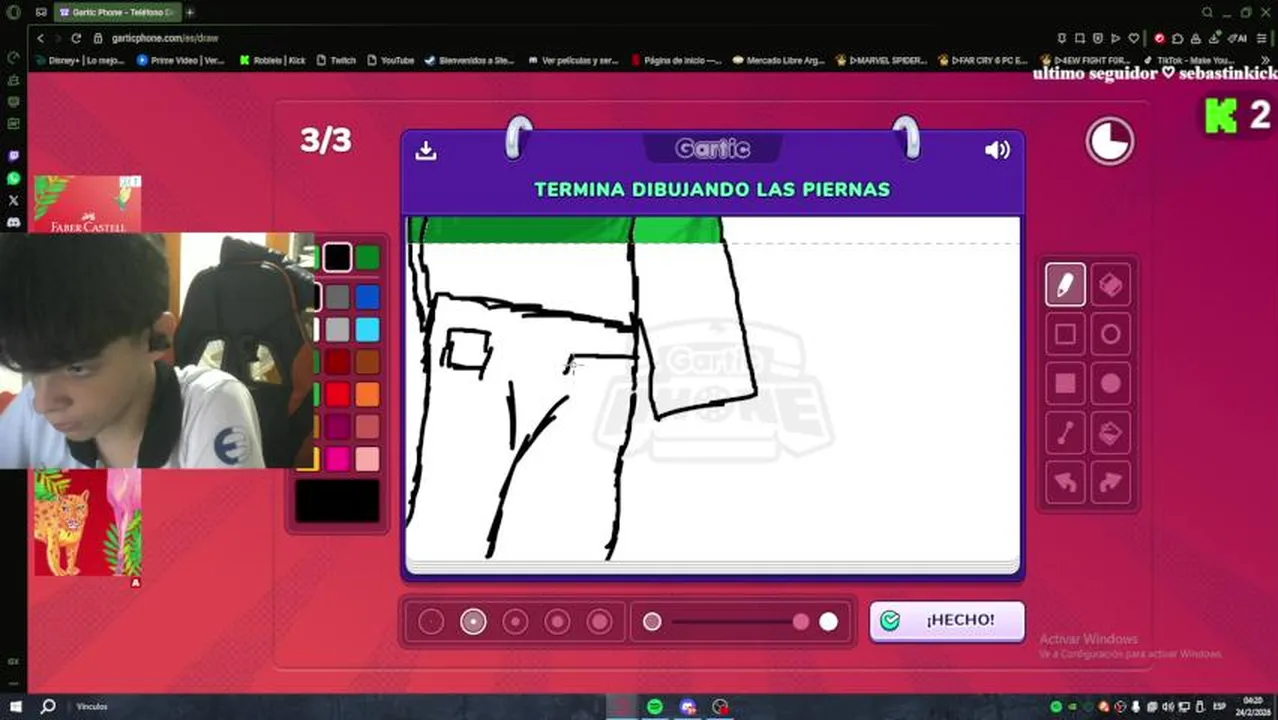1278x720 pixels.
Task: Pick the dark red color swatch
Action: pos(337,362)
